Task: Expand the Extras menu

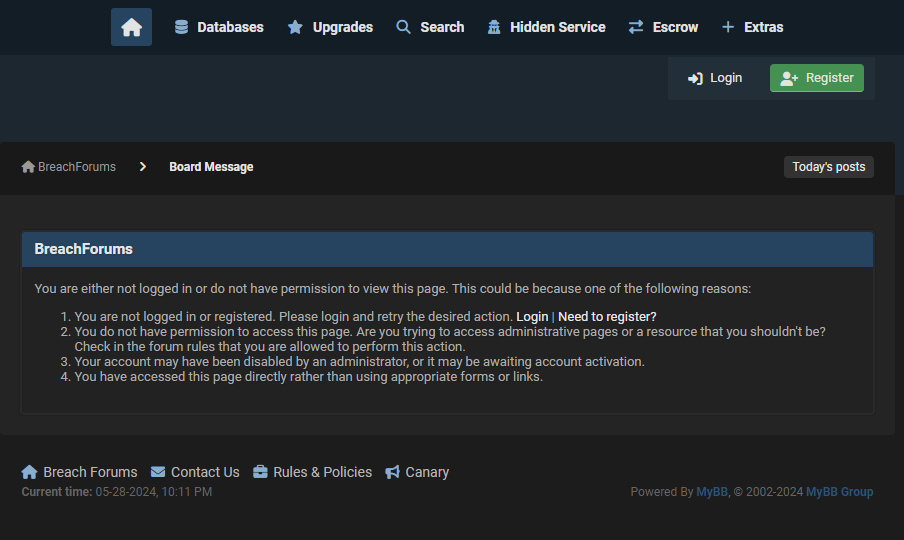Action: coord(752,27)
